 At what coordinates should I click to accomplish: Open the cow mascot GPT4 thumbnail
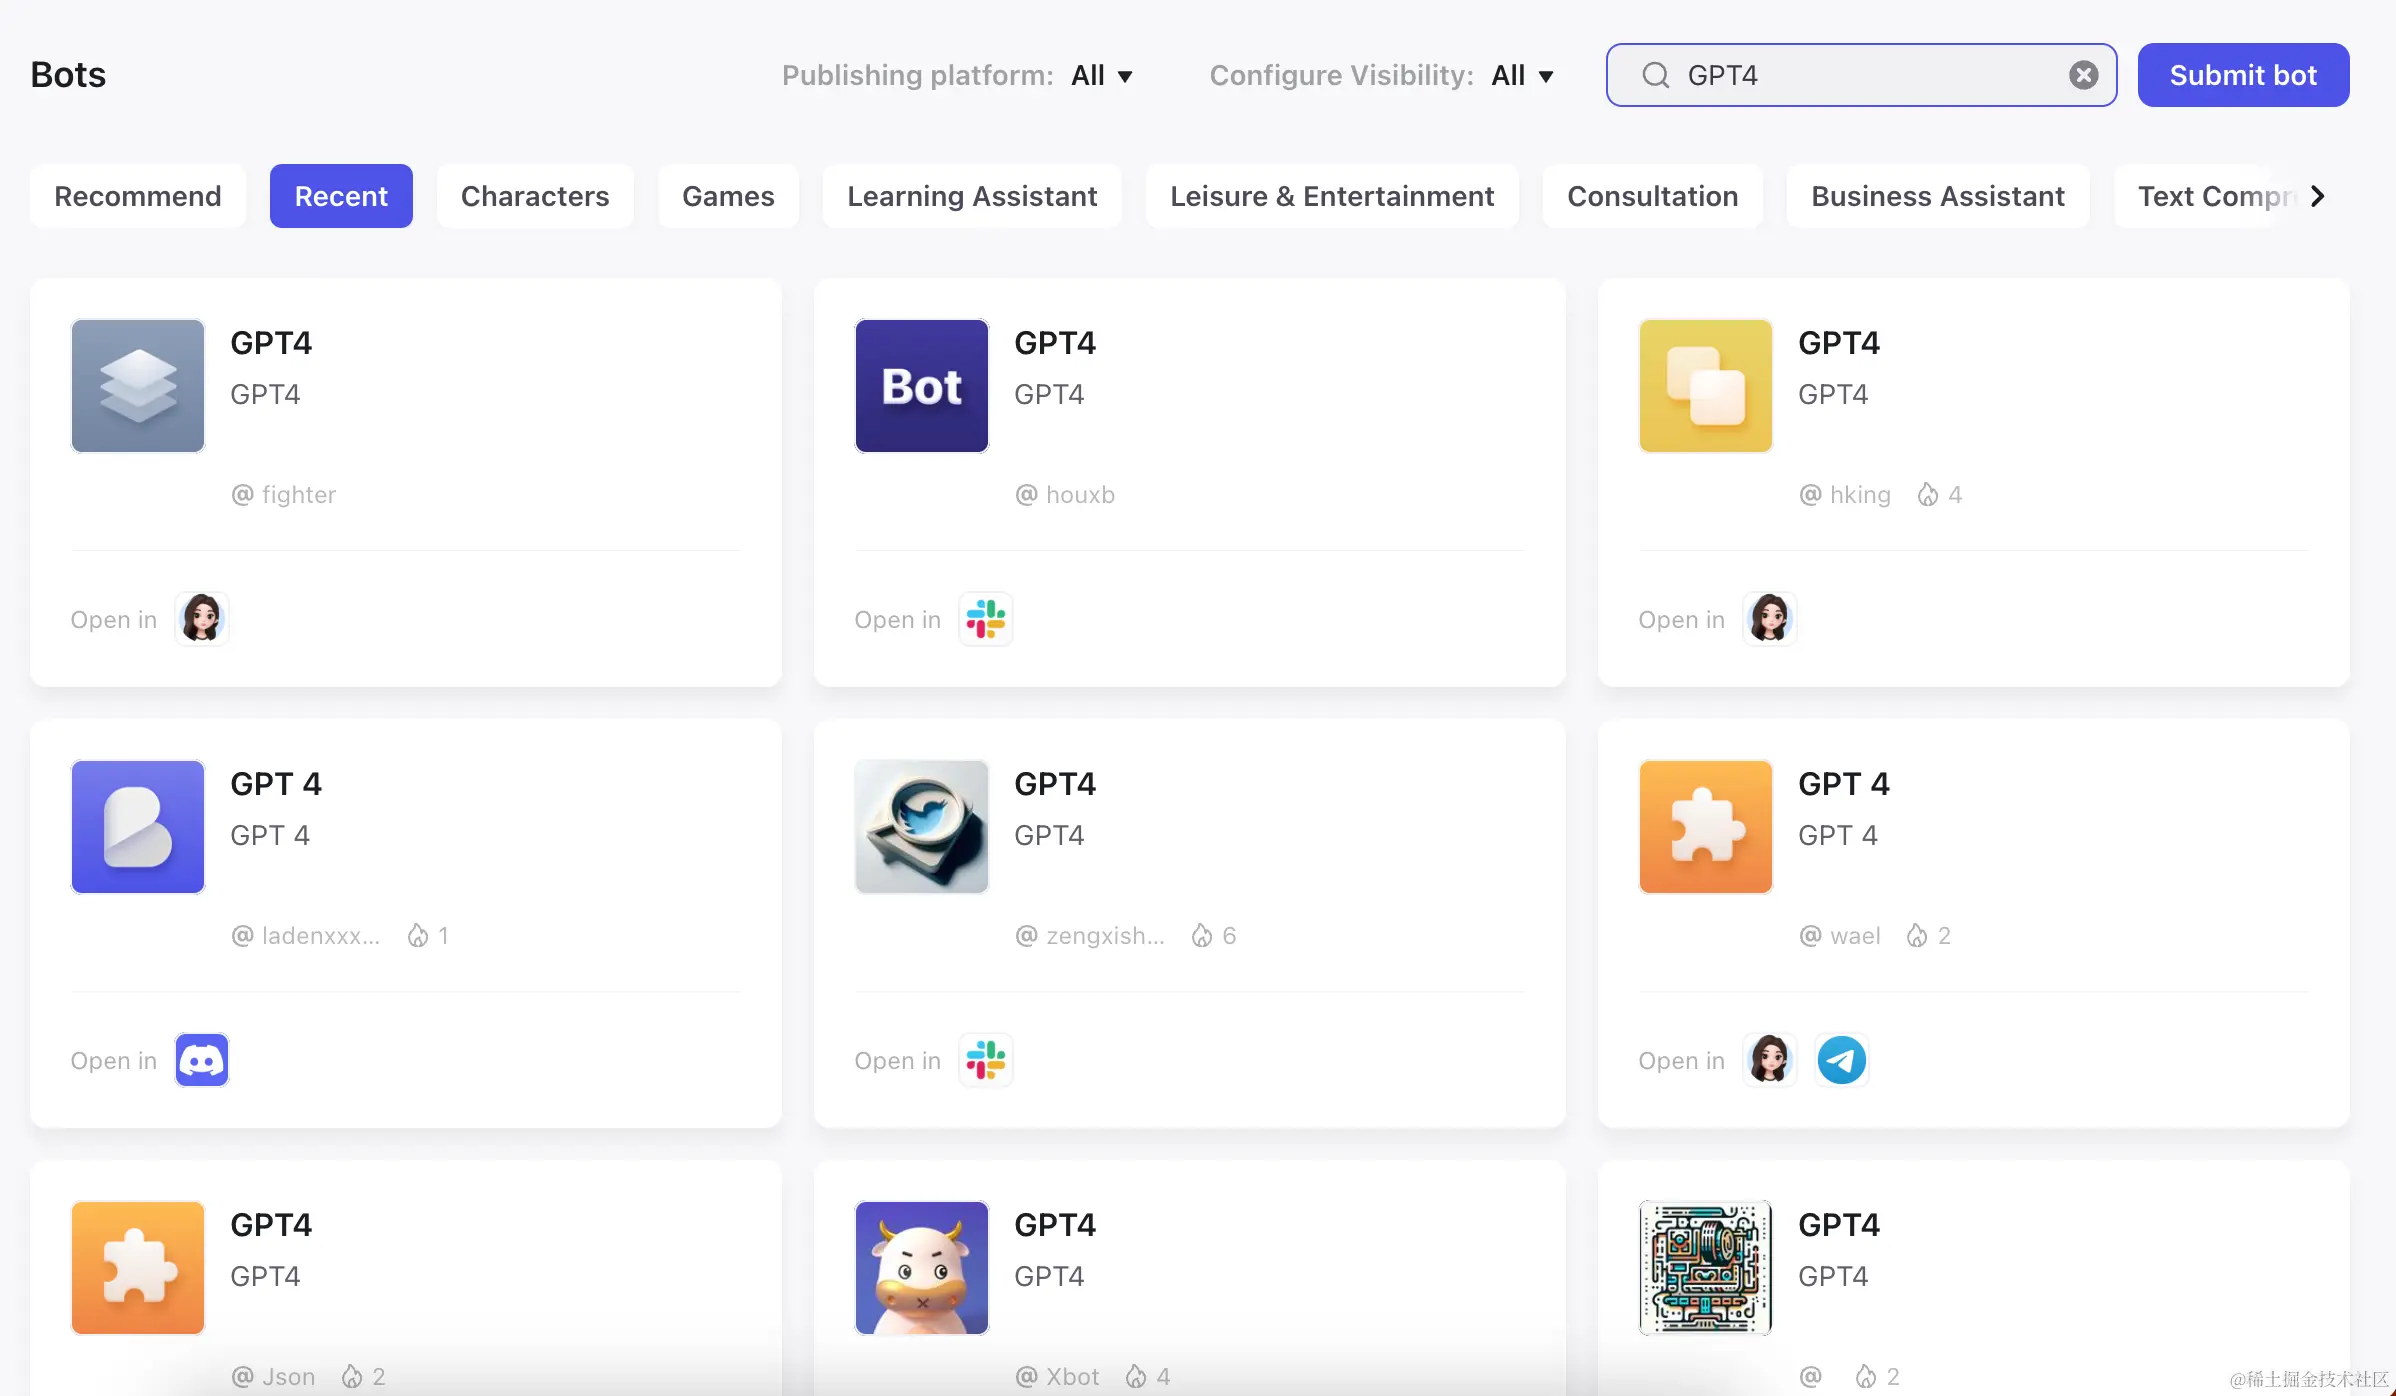[921, 1268]
